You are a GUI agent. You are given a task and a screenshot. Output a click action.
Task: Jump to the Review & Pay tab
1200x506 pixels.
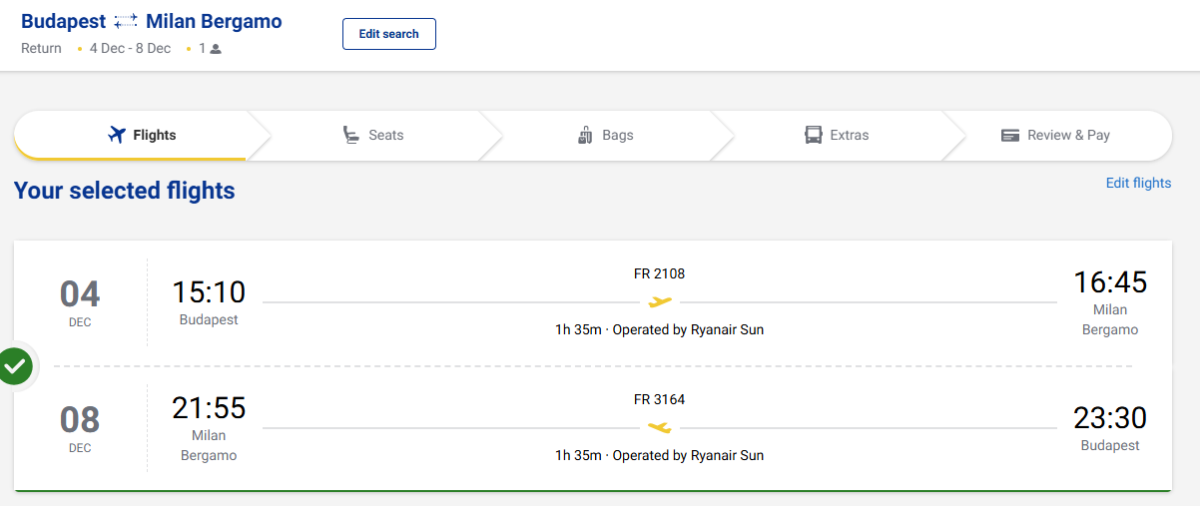[1057, 135]
